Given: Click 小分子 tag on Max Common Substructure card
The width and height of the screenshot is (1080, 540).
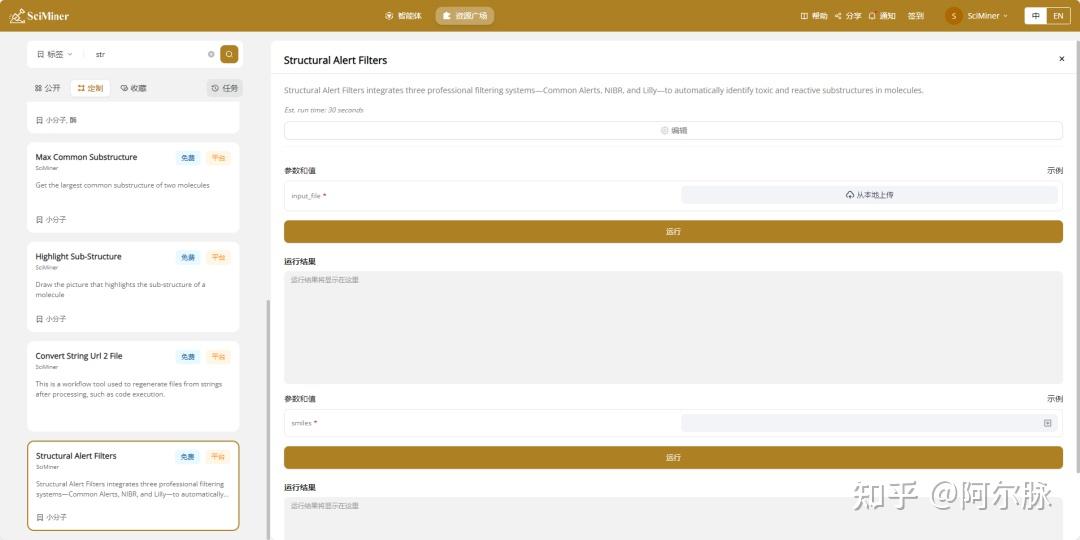Looking at the screenshot, I should [51, 220].
